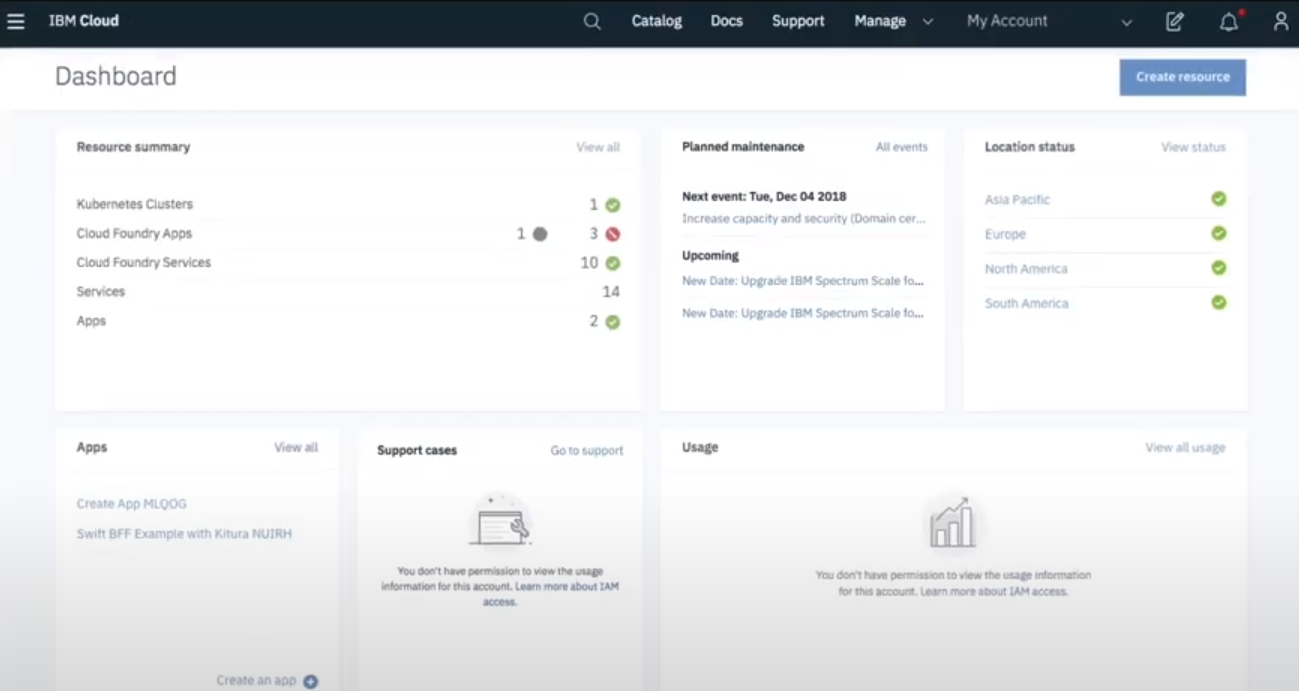Viewport: 1299px width, 691px height.
Task: Open the hamburger navigation menu
Action: pyautogui.click(x=16, y=21)
